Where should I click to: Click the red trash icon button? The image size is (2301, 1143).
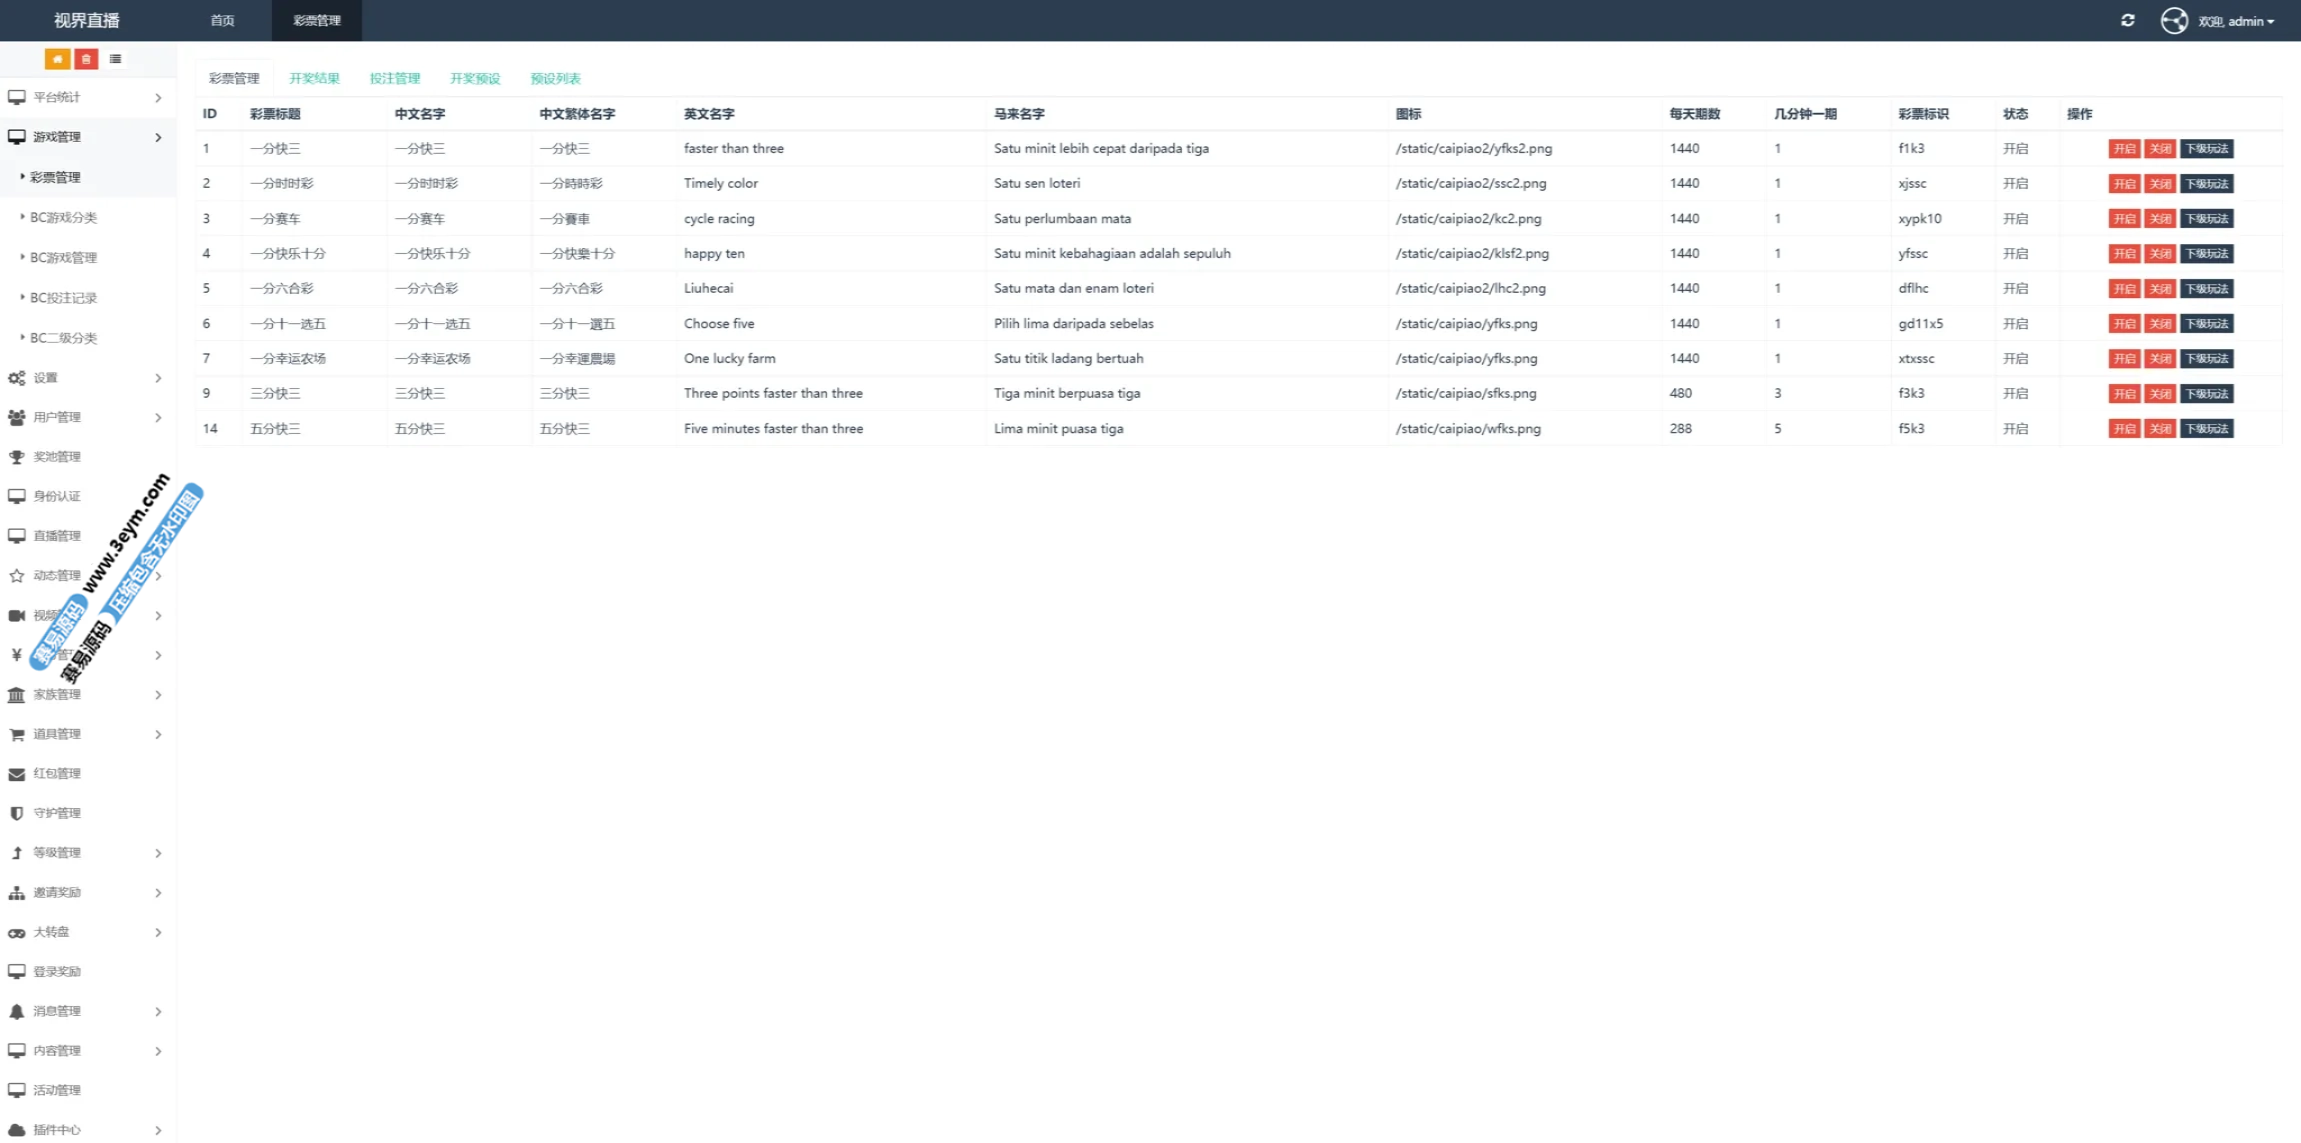pyautogui.click(x=86, y=59)
